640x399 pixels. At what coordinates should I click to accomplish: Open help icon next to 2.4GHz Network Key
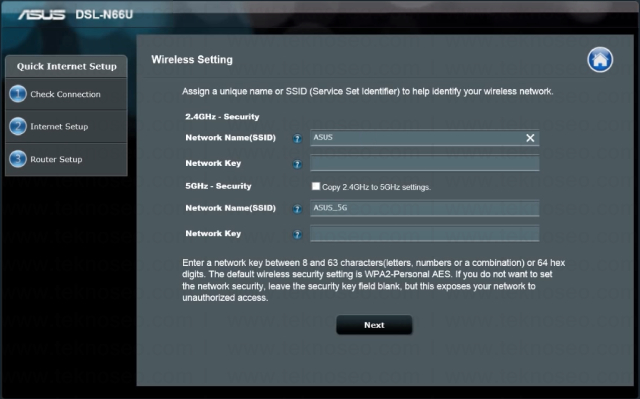[297, 164]
